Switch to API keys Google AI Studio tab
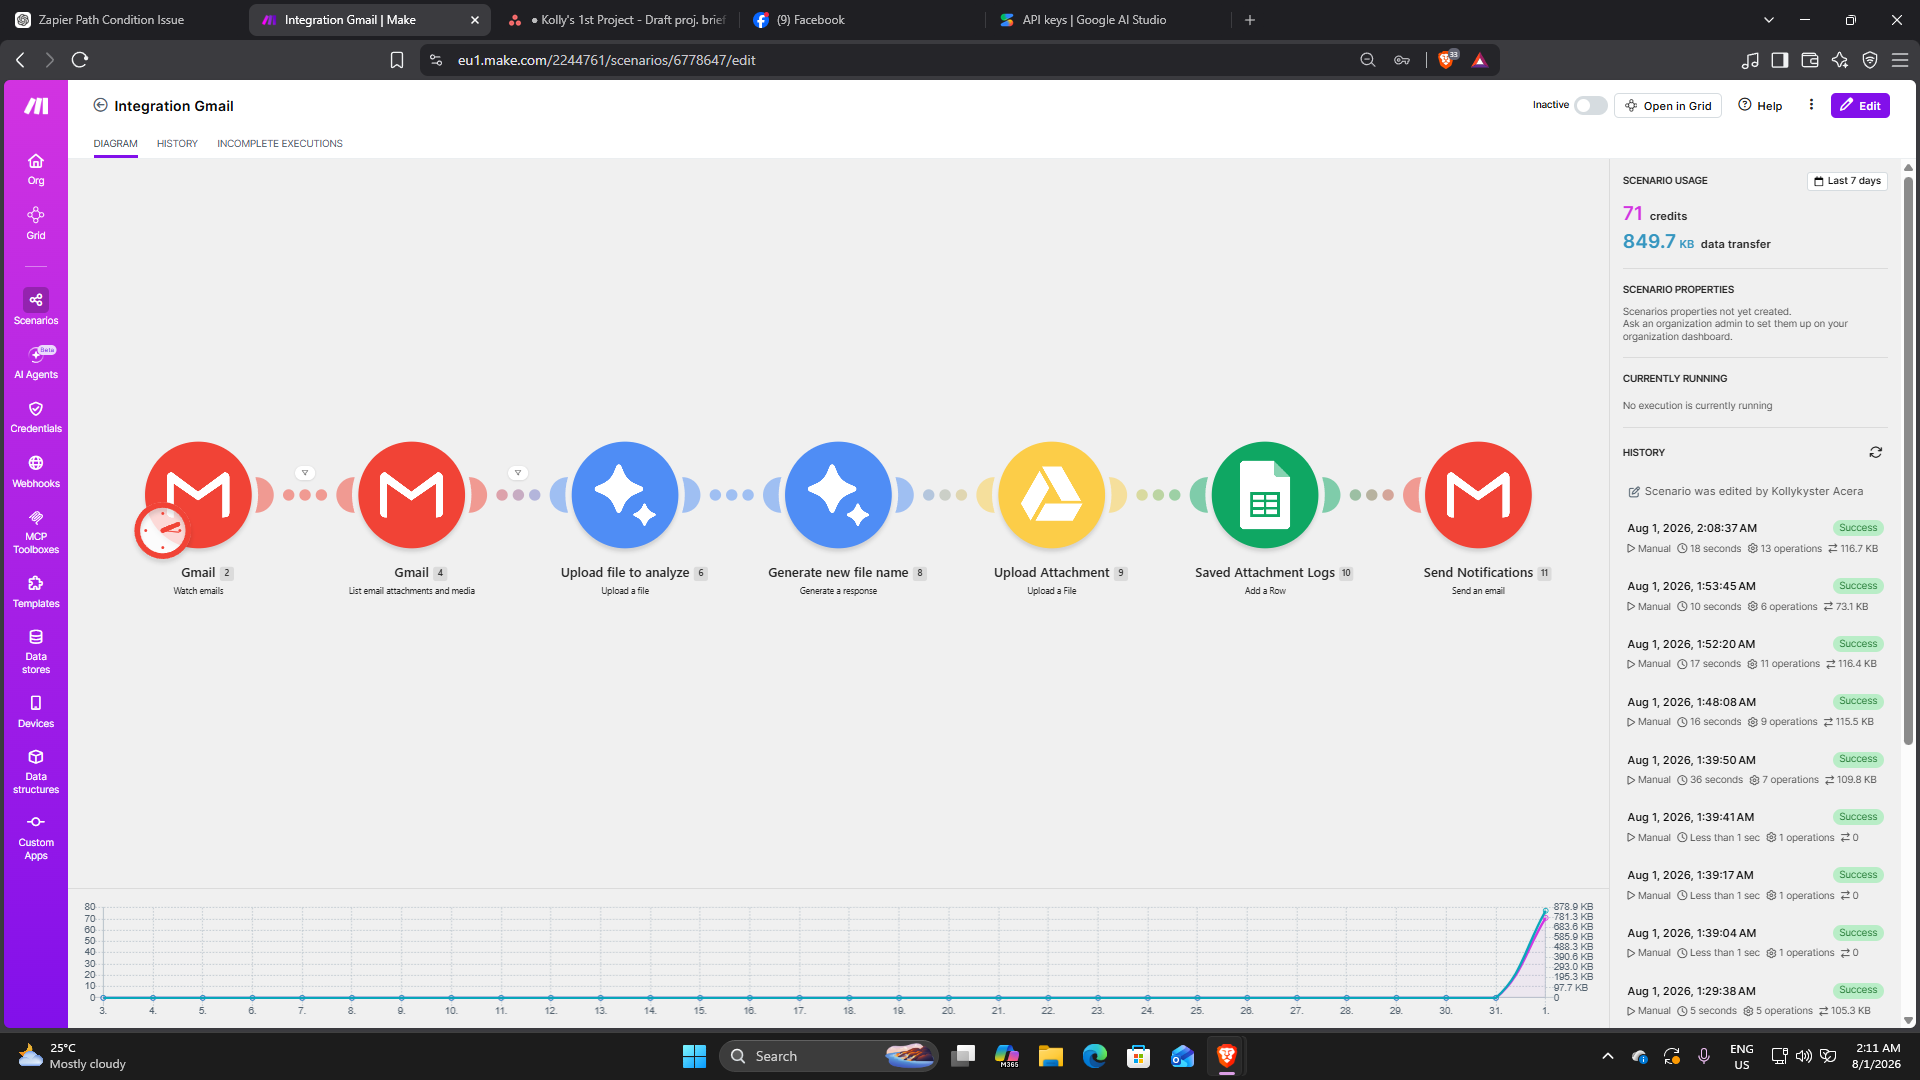 [1108, 20]
